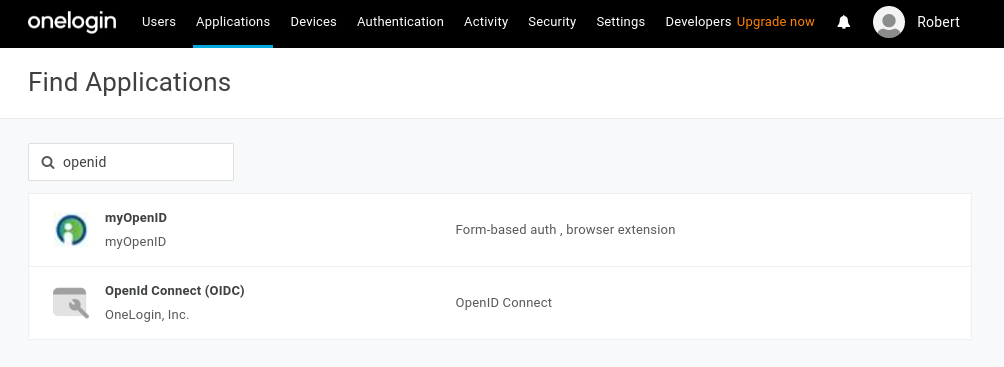Open the notifications bell

844,22
